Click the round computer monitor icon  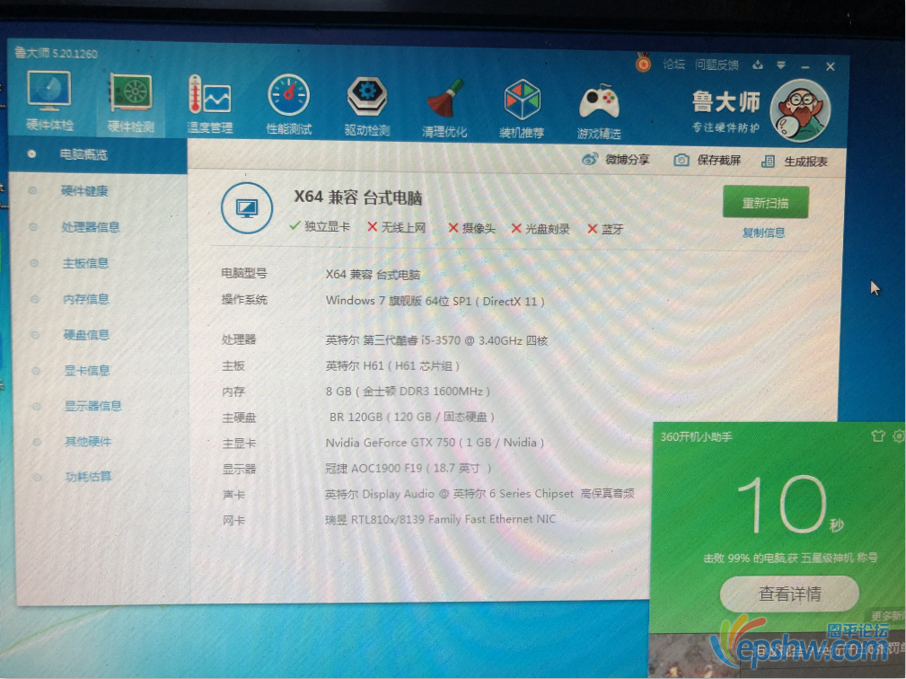click(x=247, y=208)
